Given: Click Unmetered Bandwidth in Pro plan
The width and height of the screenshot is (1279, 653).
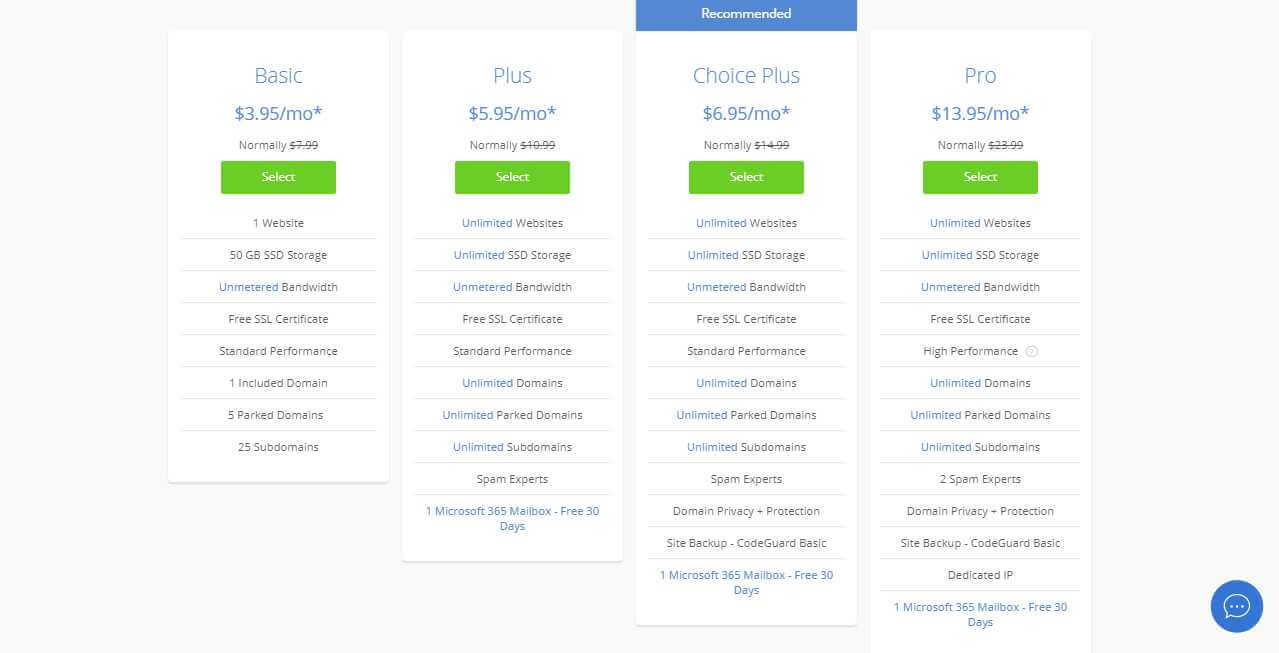Looking at the screenshot, I should pyautogui.click(x=980, y=287).
